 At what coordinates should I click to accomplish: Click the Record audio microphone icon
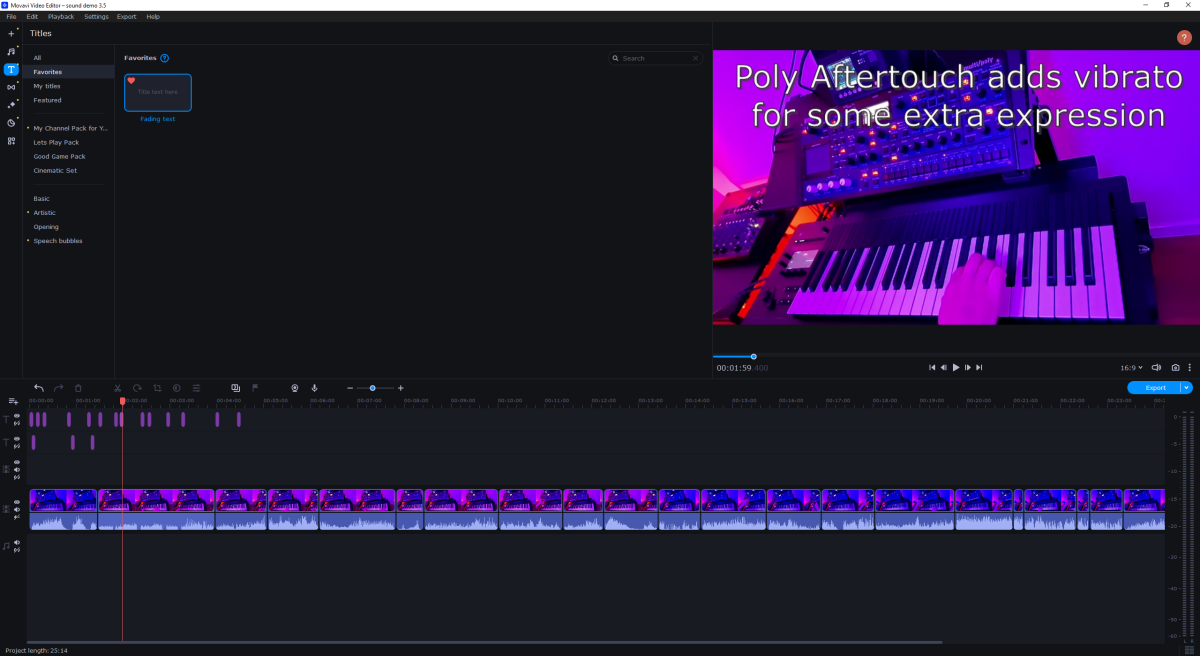tap(314, 388)
